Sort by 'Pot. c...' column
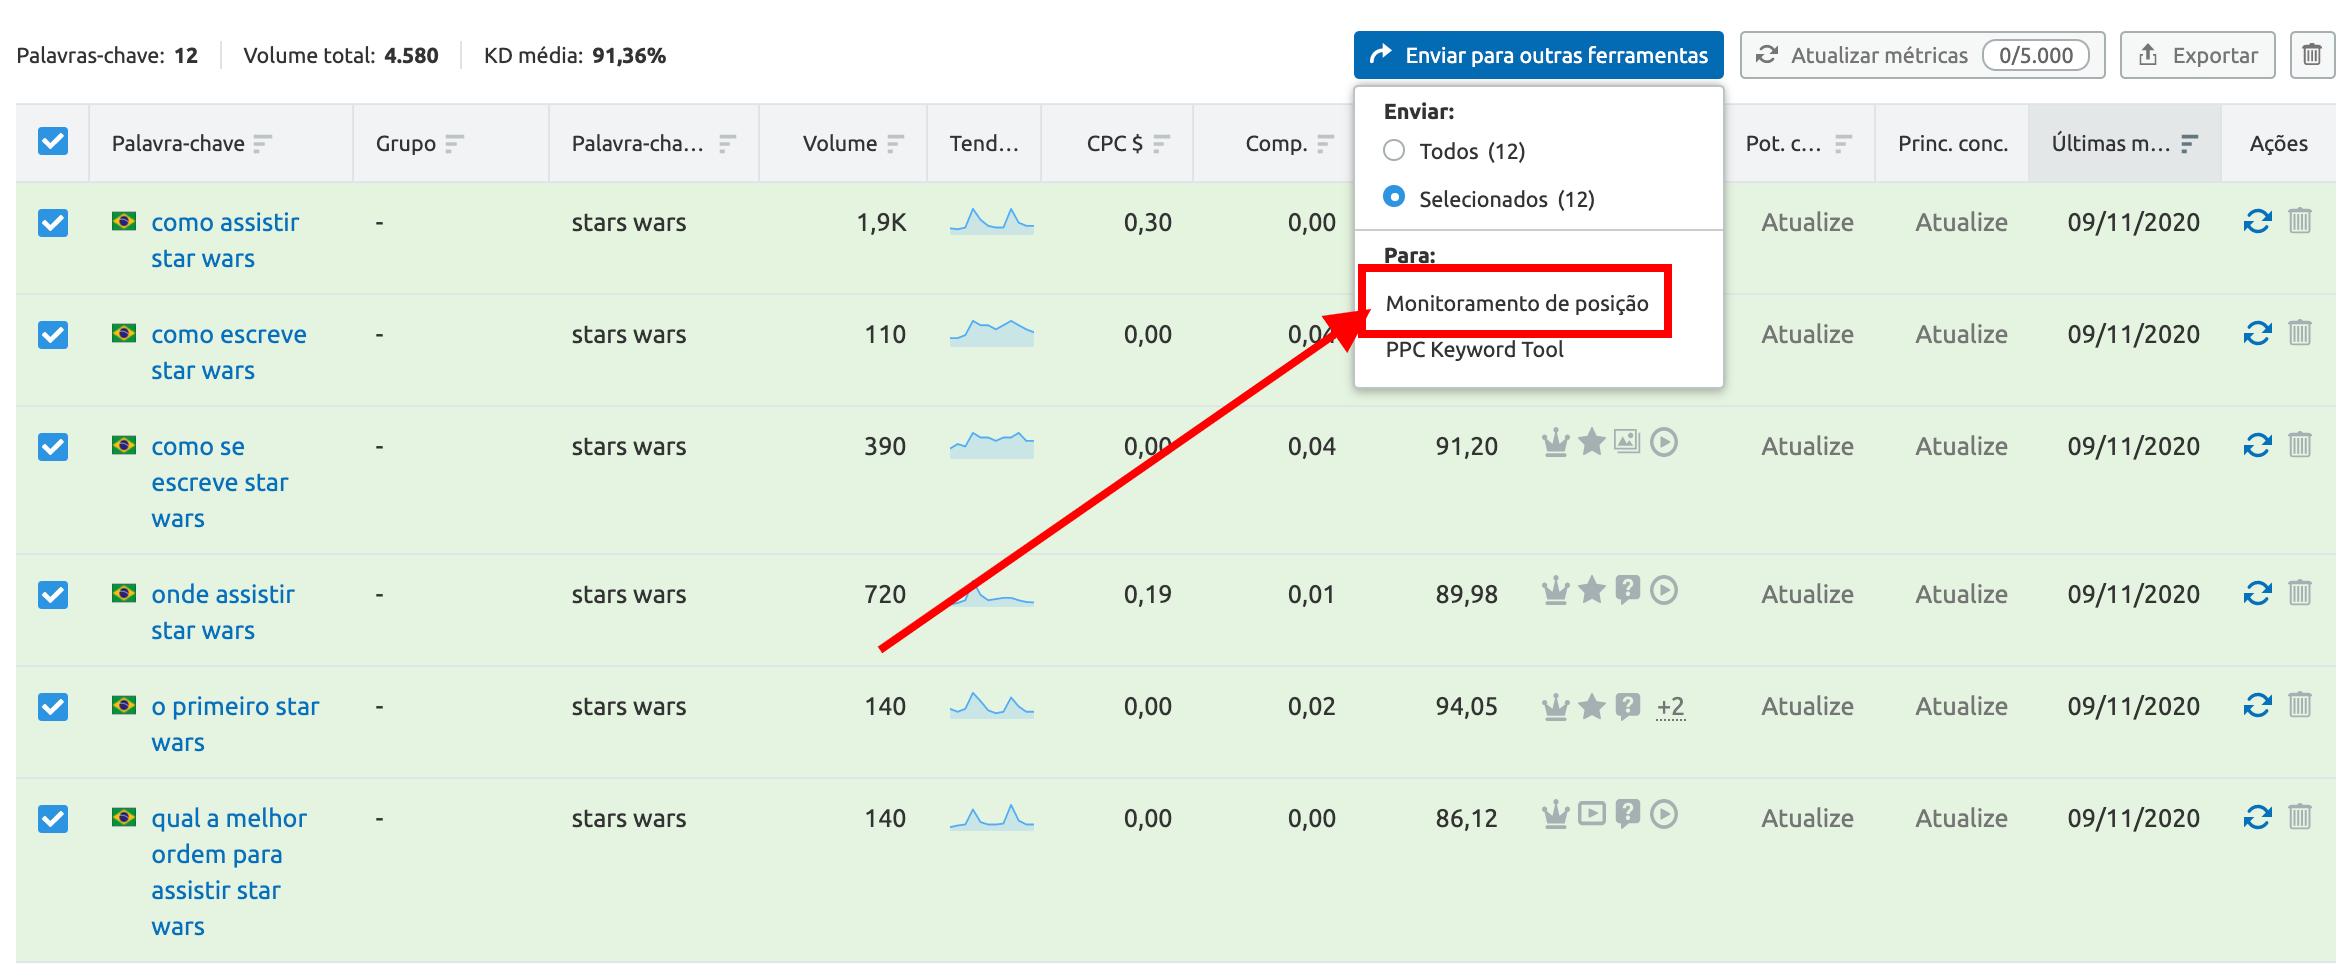Screen dimensions: 2348x963 (x=1843, y=144)
